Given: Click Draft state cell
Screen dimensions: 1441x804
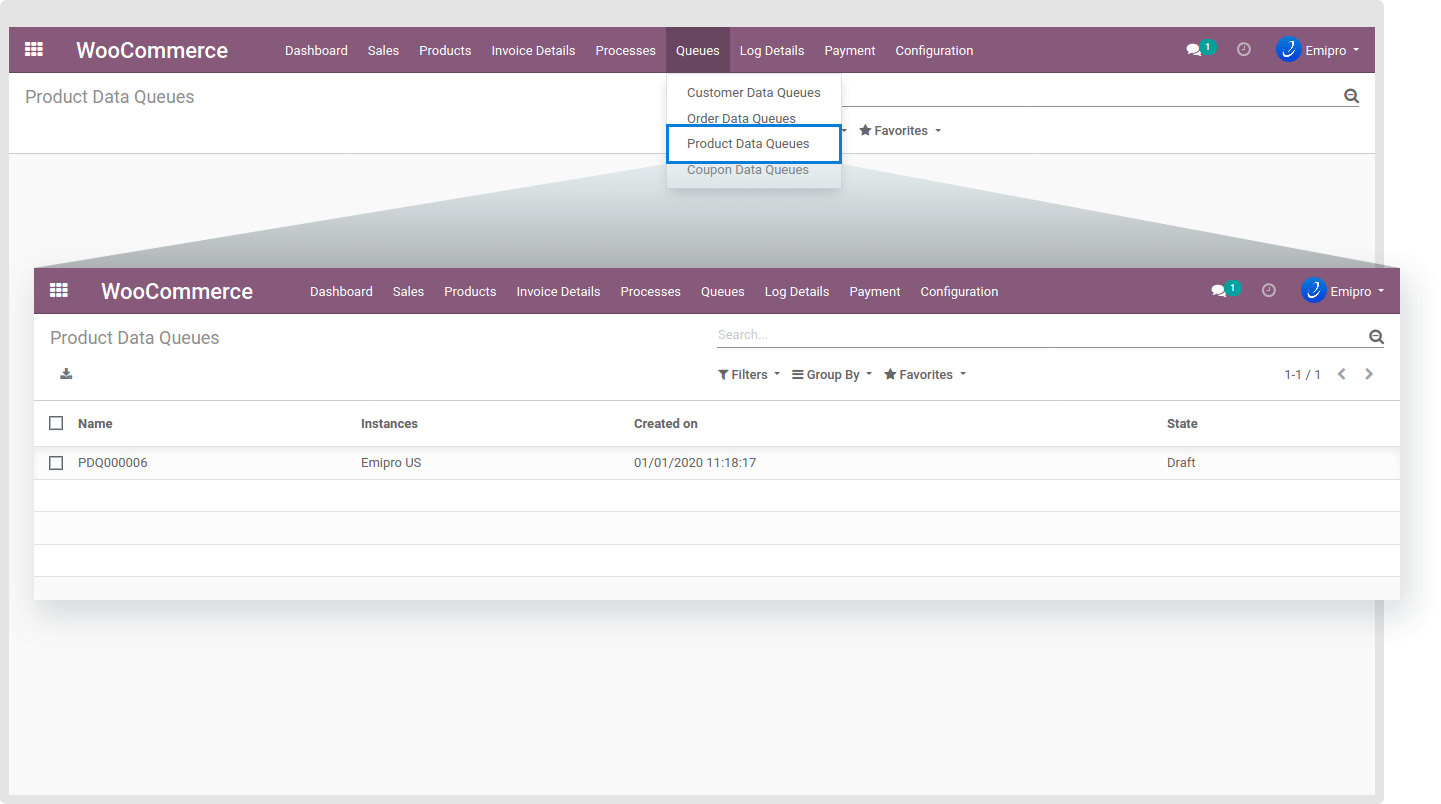Looking at the screenshot, I should click(1181, 463).
